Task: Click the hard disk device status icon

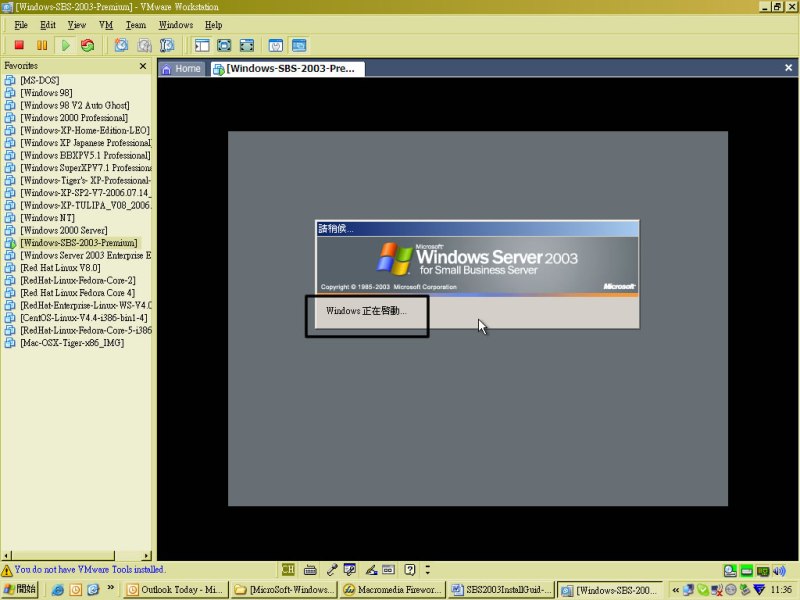Action: (x=730, y=571)
